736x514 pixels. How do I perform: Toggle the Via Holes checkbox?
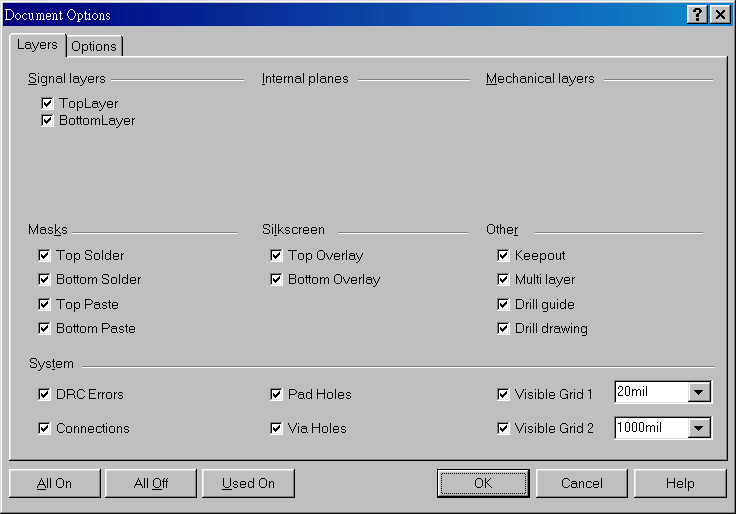276,428
